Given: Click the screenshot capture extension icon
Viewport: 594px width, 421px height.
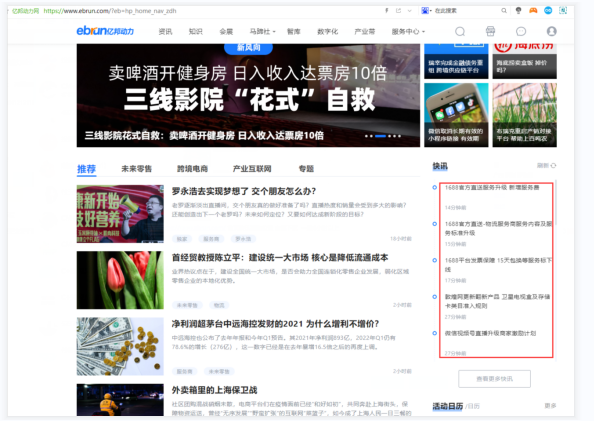Looking at the screenshot, I should [x=563, y=11].
